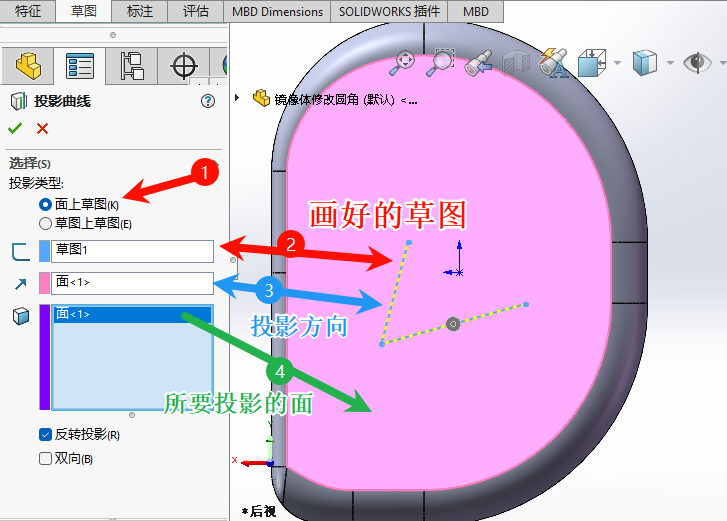Image resolution: width=727 pixels, height=521 pixels.
Task: Open the DimXpertManager crosshair tab
Action: pos(184,66)
